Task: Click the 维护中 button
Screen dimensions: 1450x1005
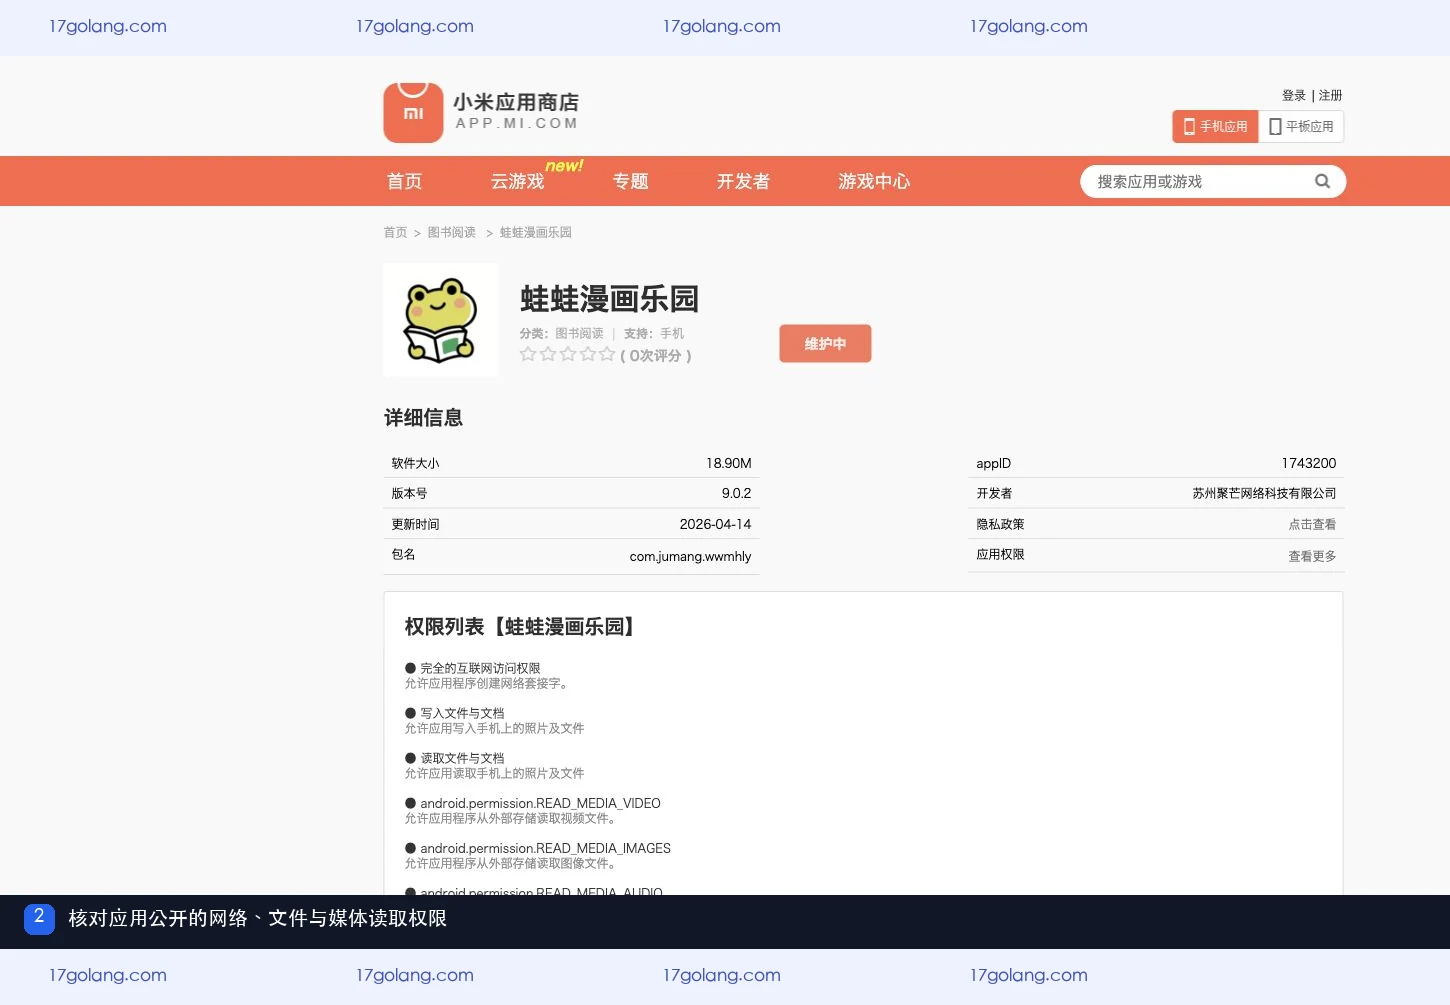Action: [825, 343]
